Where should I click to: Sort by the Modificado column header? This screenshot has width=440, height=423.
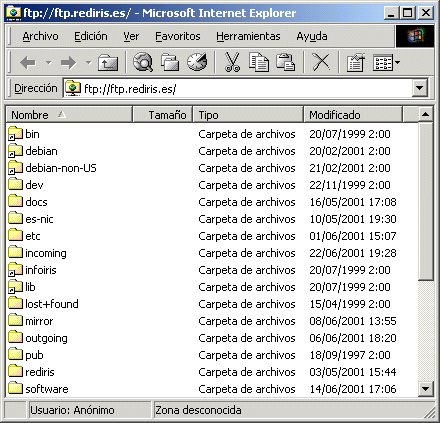point(353,115)
